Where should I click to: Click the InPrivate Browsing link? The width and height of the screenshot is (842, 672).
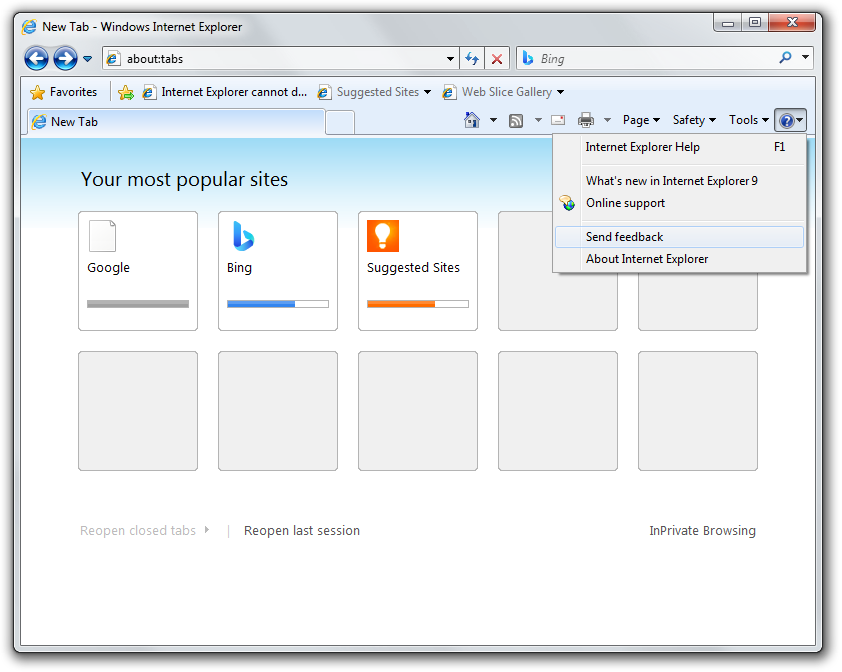coord(702,531)
